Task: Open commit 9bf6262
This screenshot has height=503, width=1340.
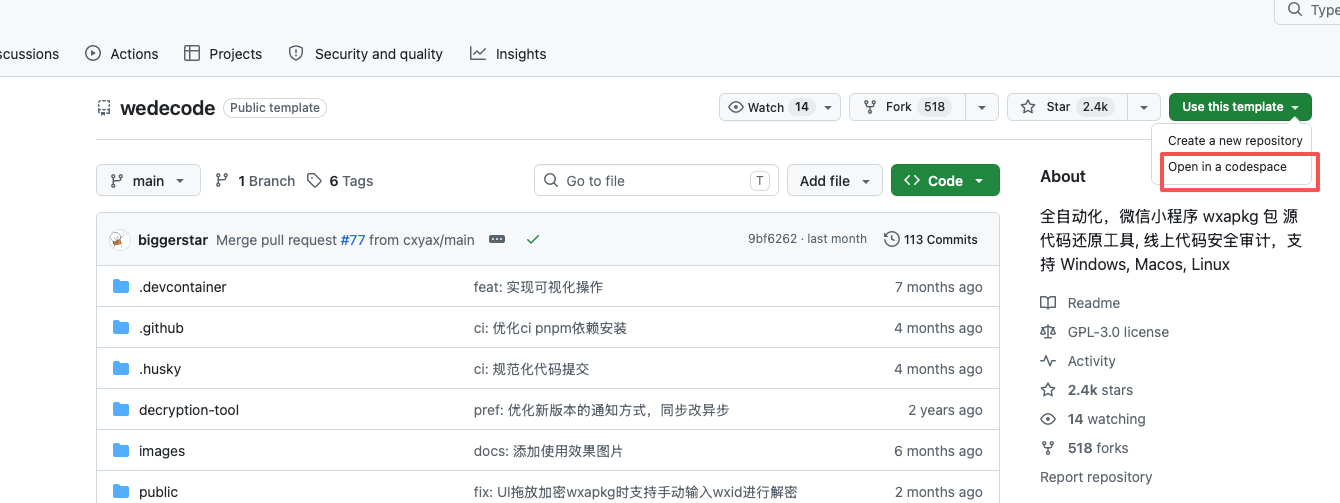Action: click(772, 240)
